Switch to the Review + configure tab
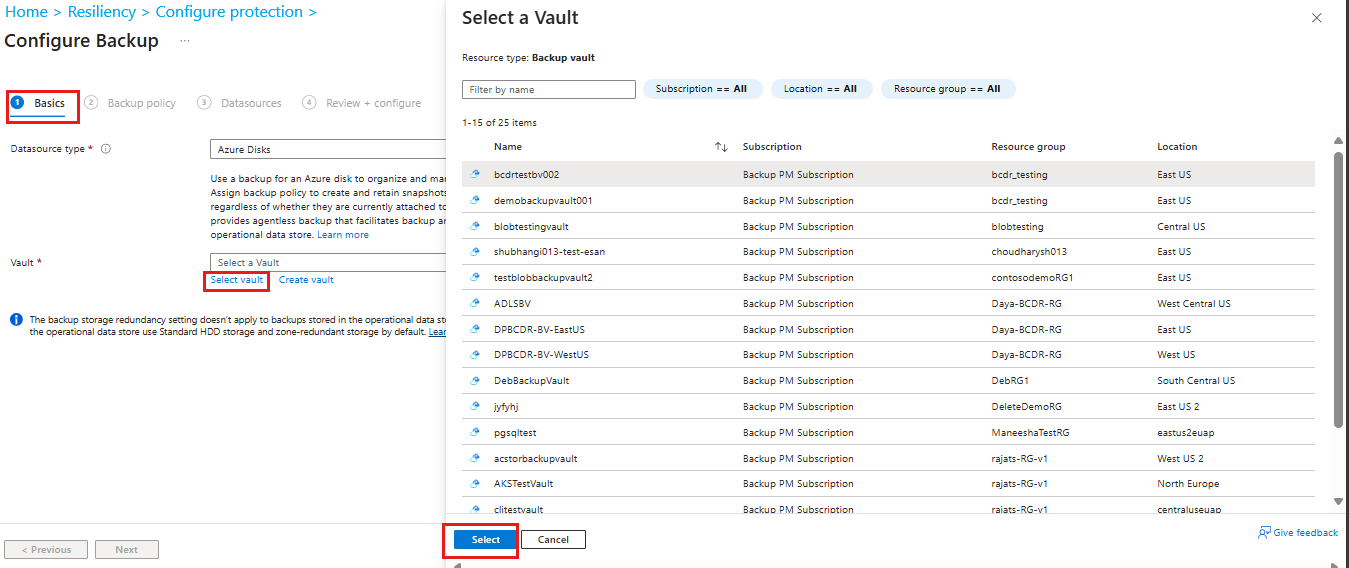Viewport: 1349px width, 568px height. (x=361, y=103)
